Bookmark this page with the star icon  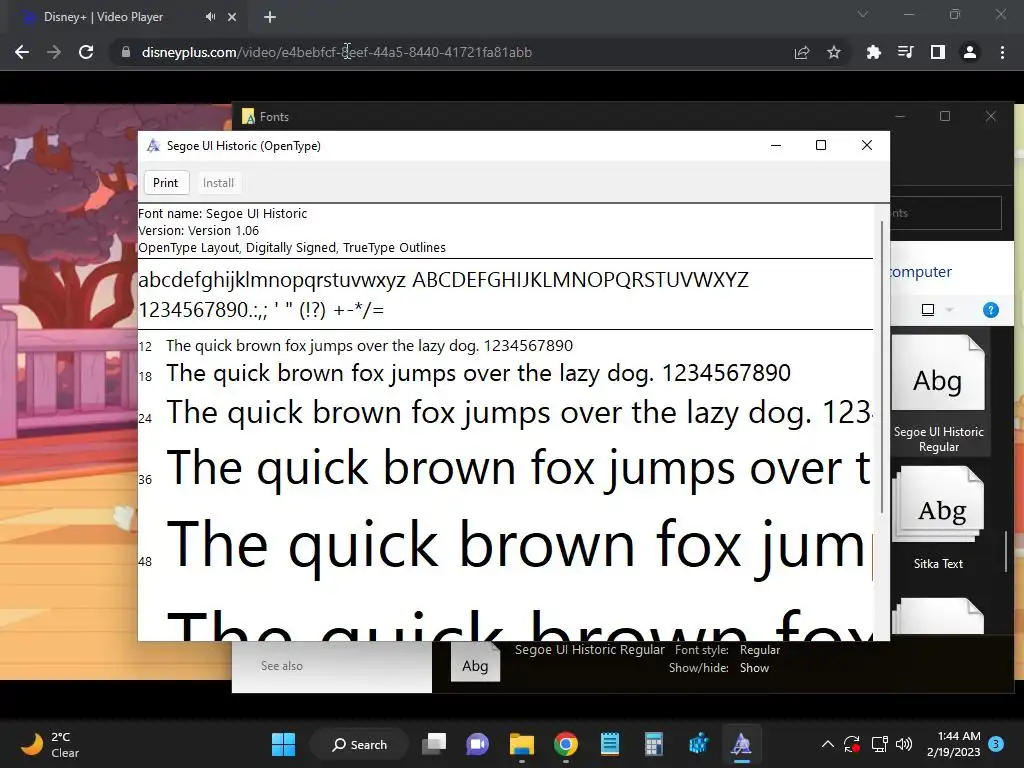click(x=834, y=52)
